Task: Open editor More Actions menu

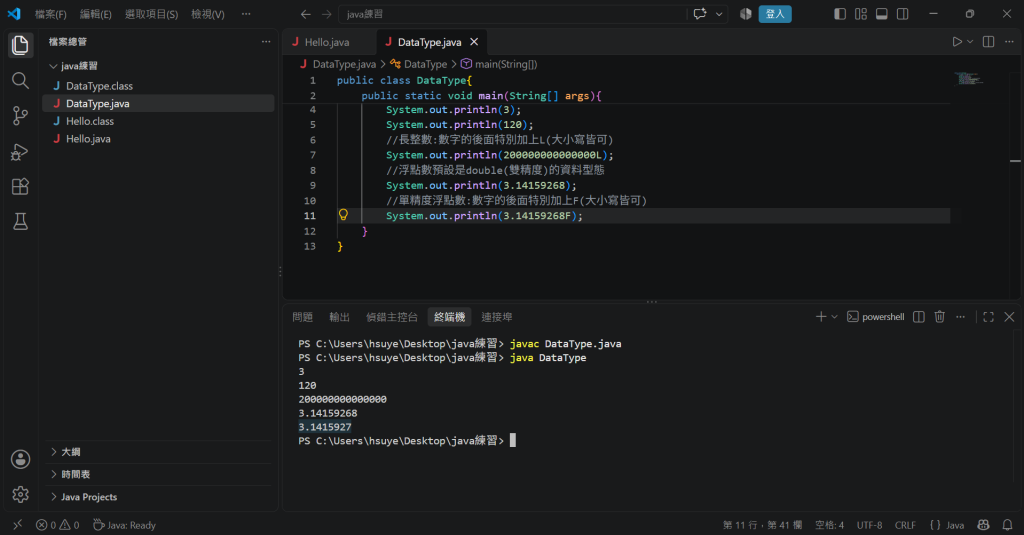Action: [1009, 42]
